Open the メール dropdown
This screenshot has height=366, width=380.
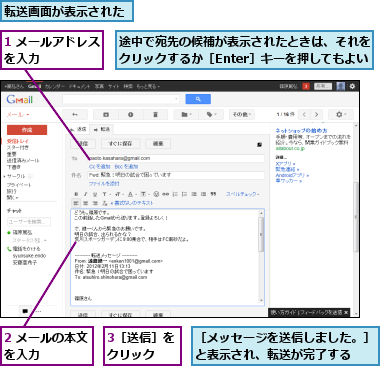18,115
